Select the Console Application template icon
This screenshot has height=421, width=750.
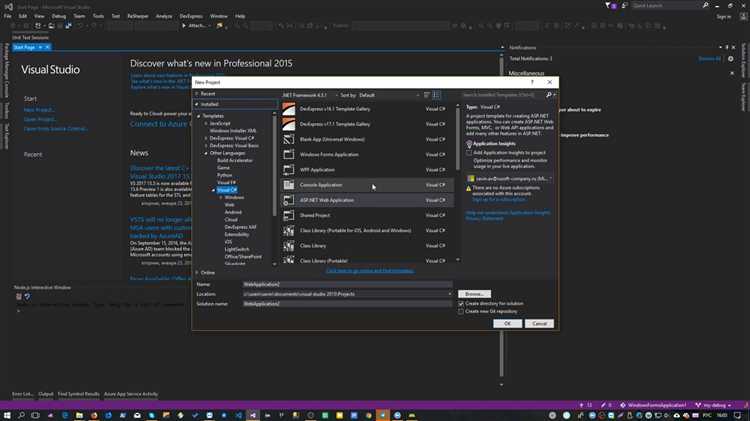(x=289, y=185)
